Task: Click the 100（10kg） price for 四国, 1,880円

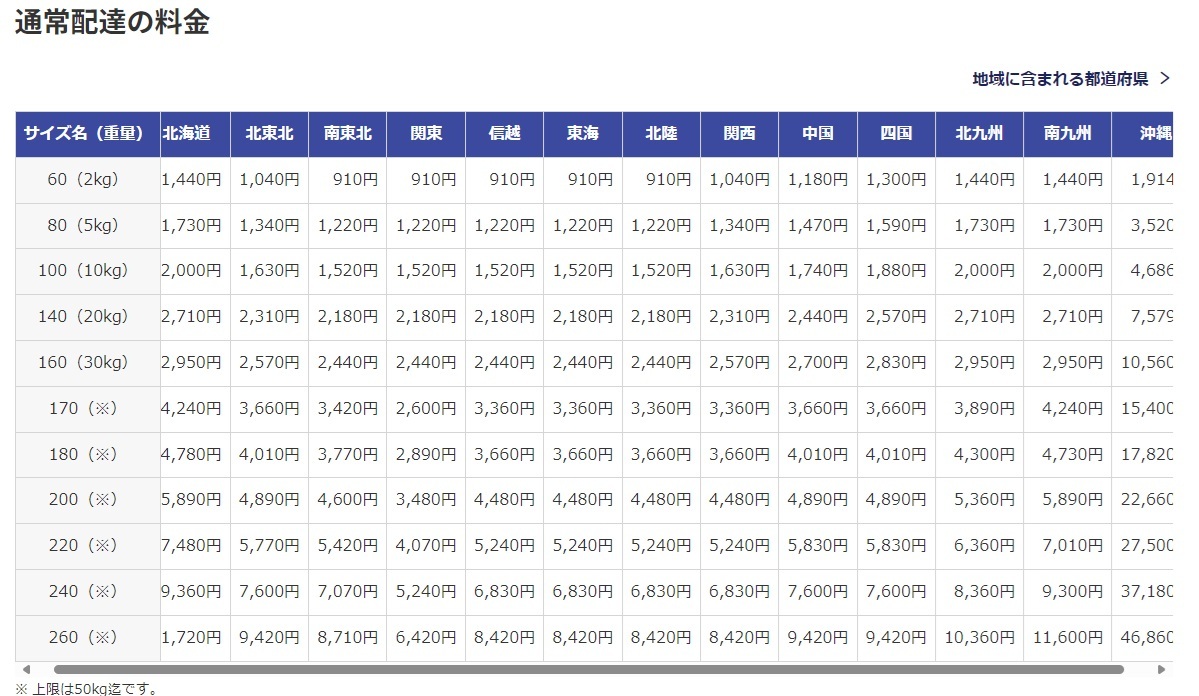Action: click(x=896, y=271)
